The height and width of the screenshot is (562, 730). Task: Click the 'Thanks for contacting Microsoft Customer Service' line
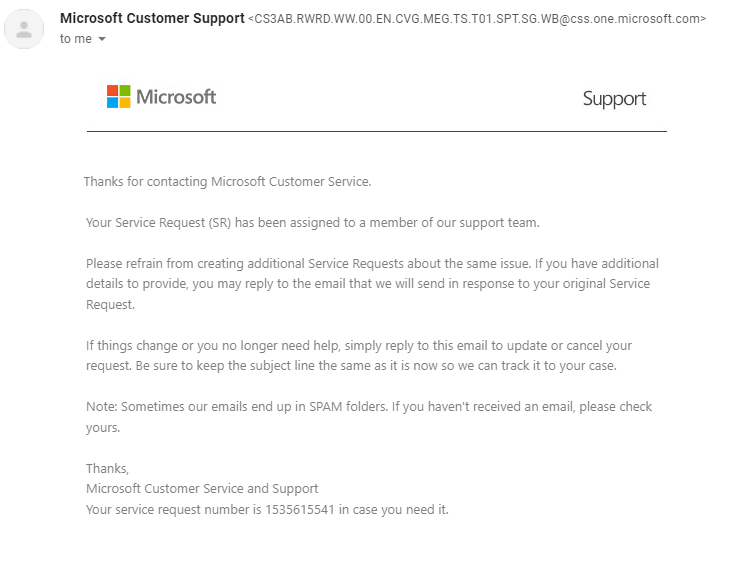click(x=227, y=182)
